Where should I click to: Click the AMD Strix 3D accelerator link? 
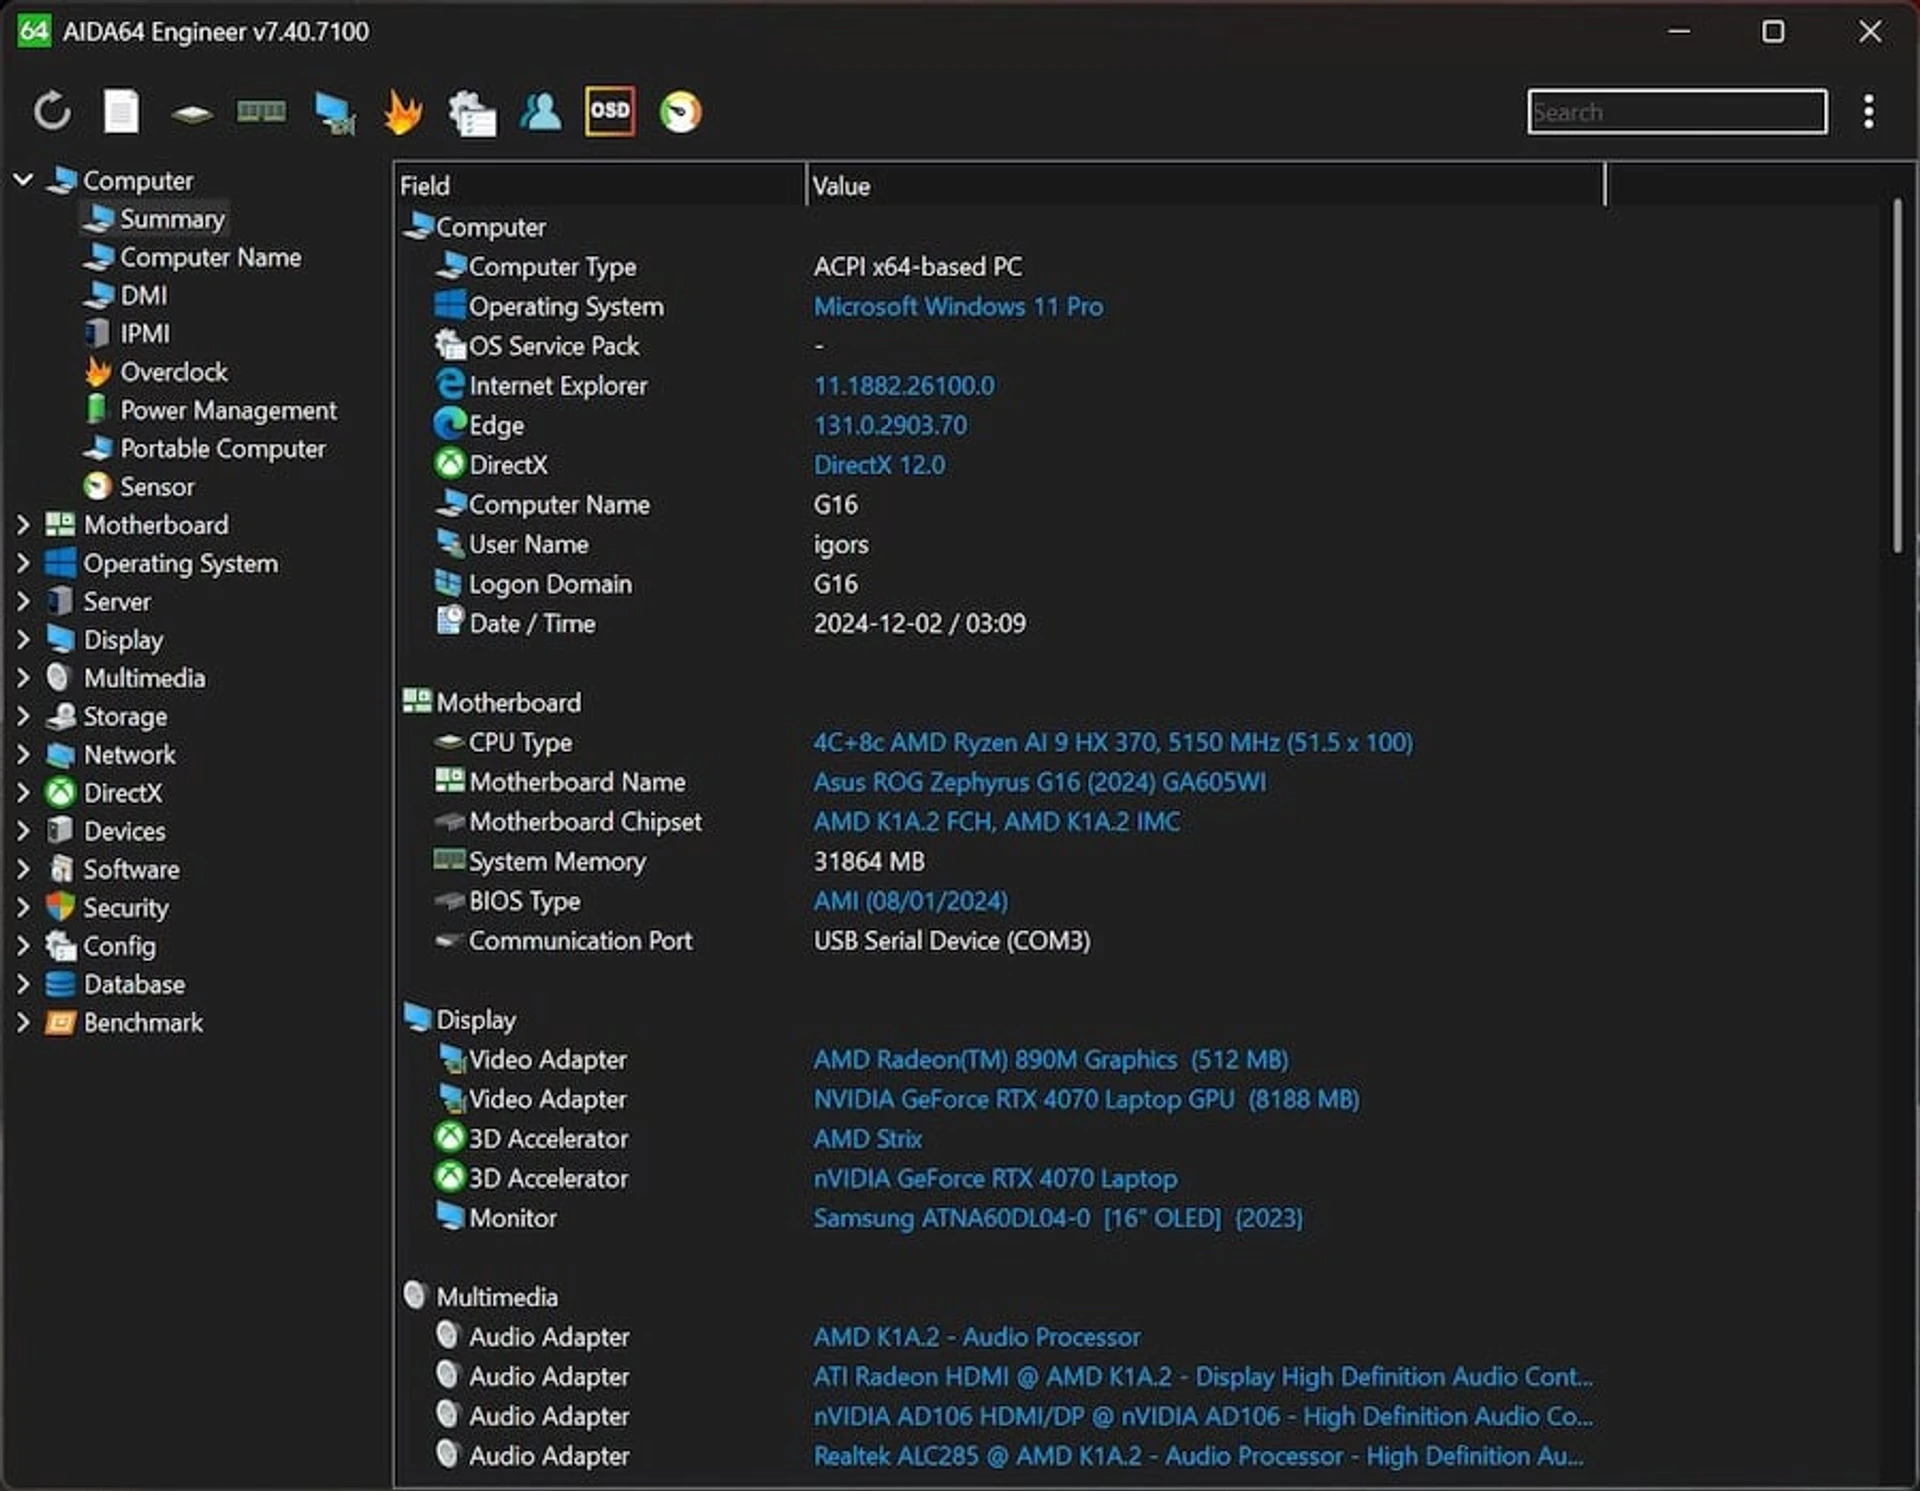coord(867,1138)
